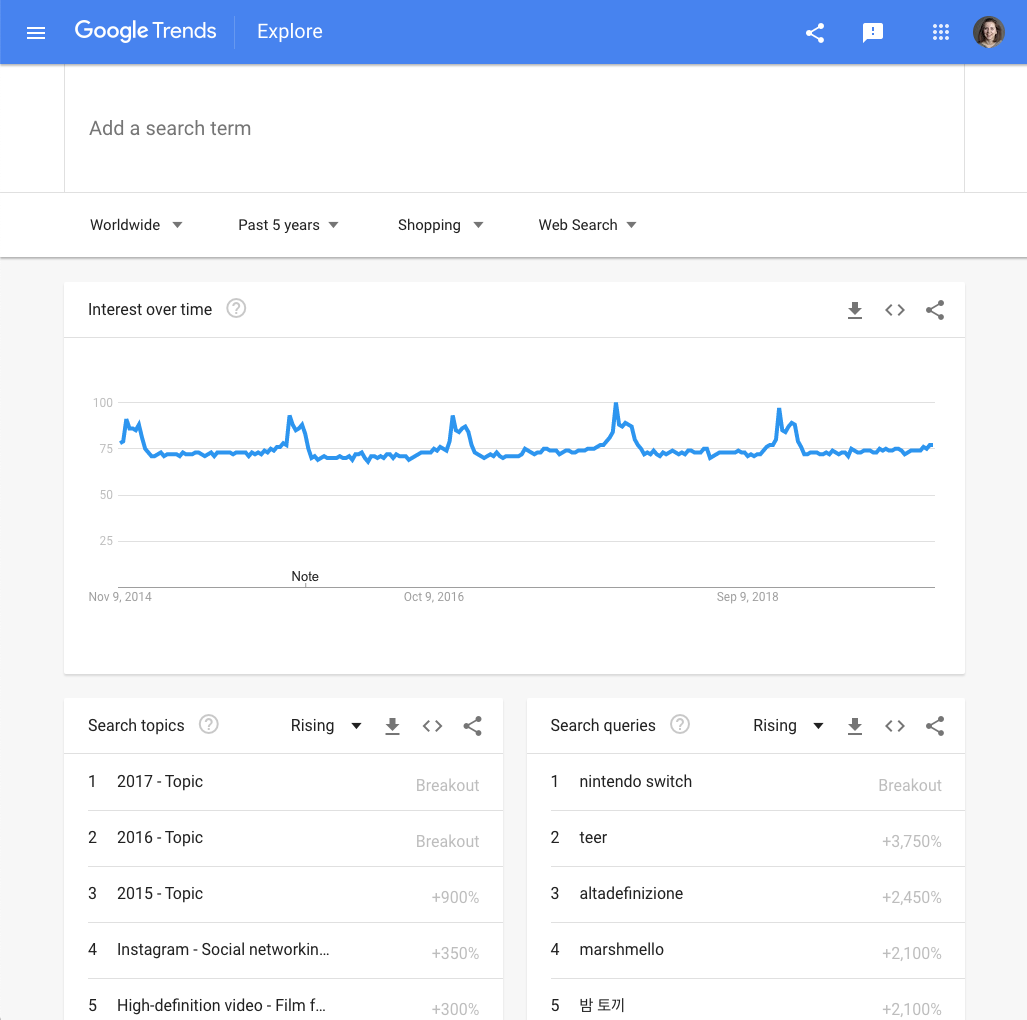Screen dimensions: 1027x1020
Task: Click the Search queries heading
Action: point(603,726)
